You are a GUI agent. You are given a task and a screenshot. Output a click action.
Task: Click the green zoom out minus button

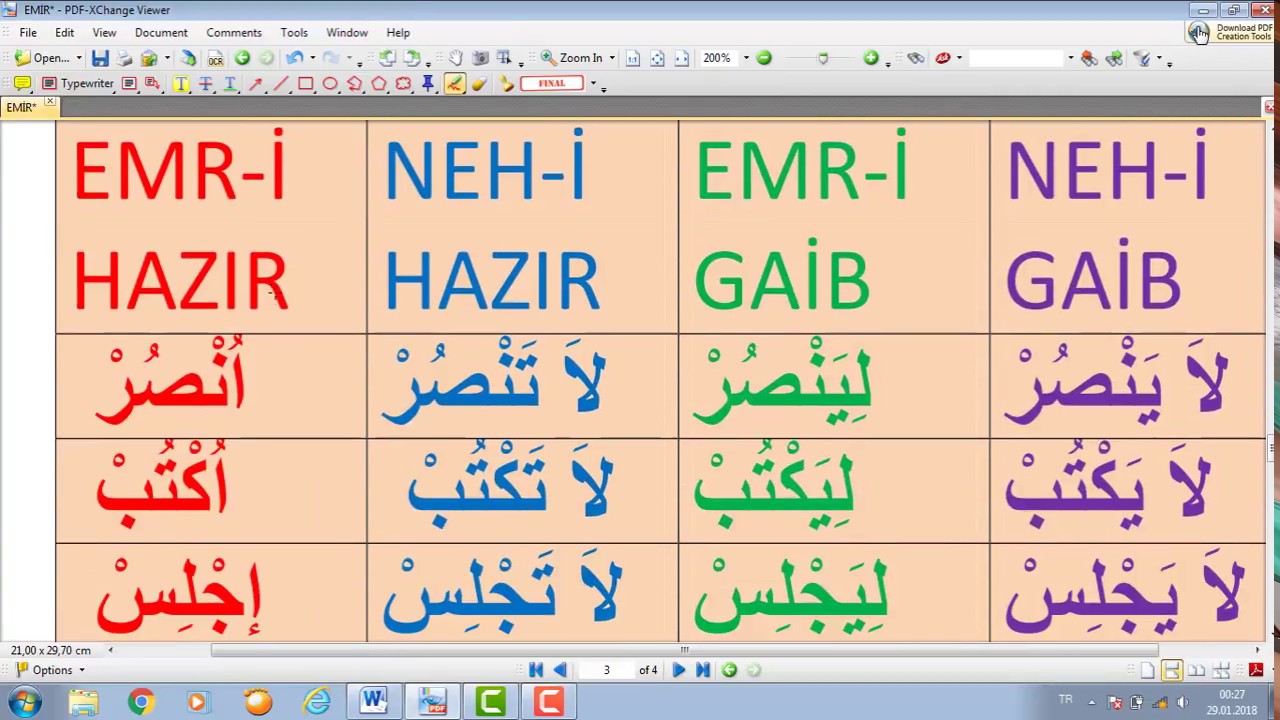(x=764, y=58)
